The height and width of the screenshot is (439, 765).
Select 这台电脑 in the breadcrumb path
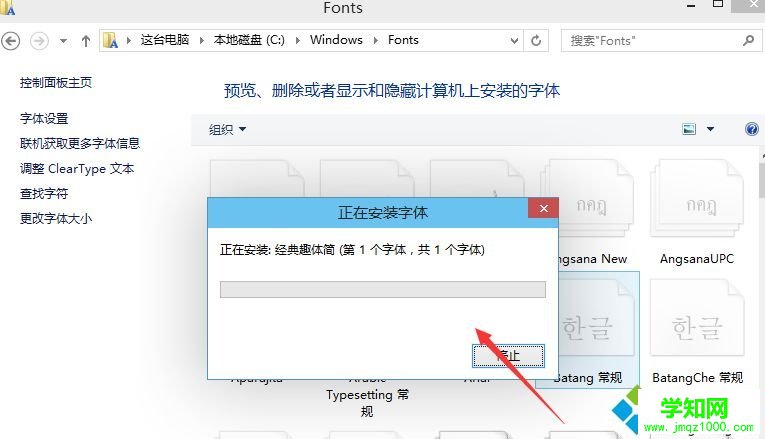click(165, 40)
